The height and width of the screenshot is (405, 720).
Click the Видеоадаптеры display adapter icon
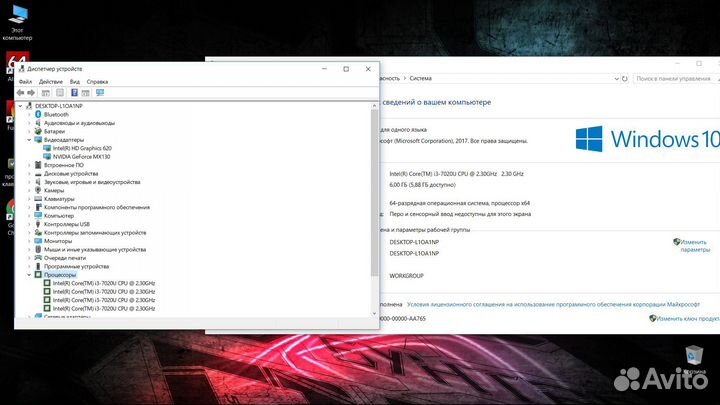point(38,140)
